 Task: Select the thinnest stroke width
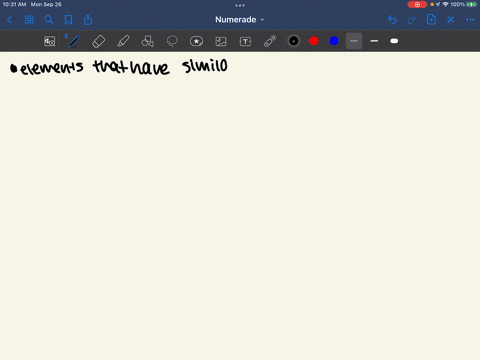tap(354, 41)
